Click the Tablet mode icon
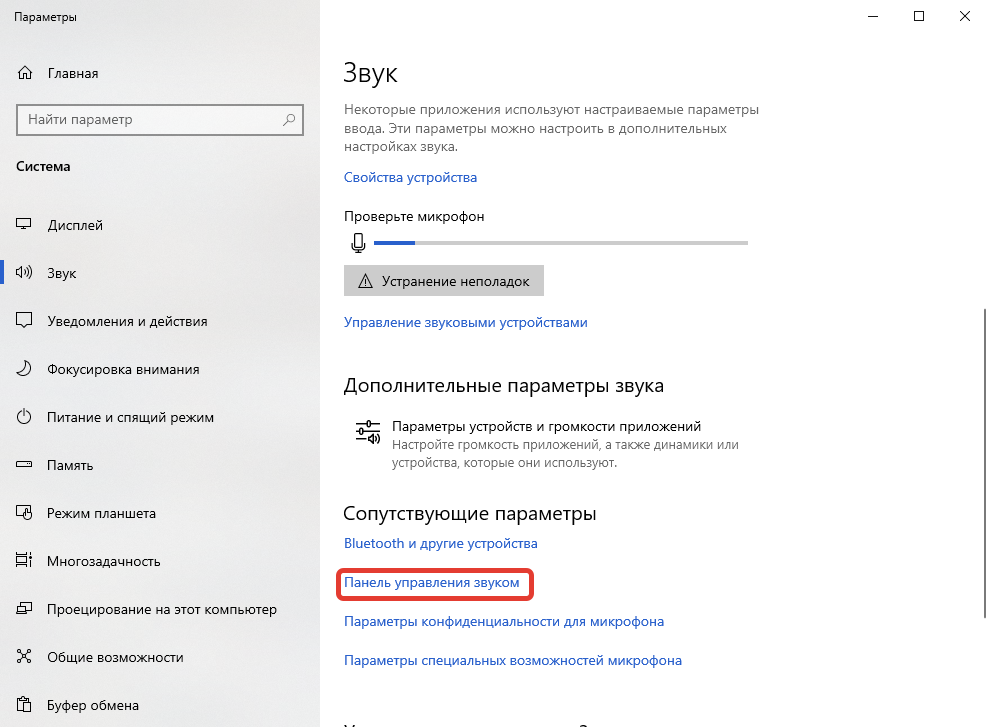988x727 pixels. tap(26, 513)
